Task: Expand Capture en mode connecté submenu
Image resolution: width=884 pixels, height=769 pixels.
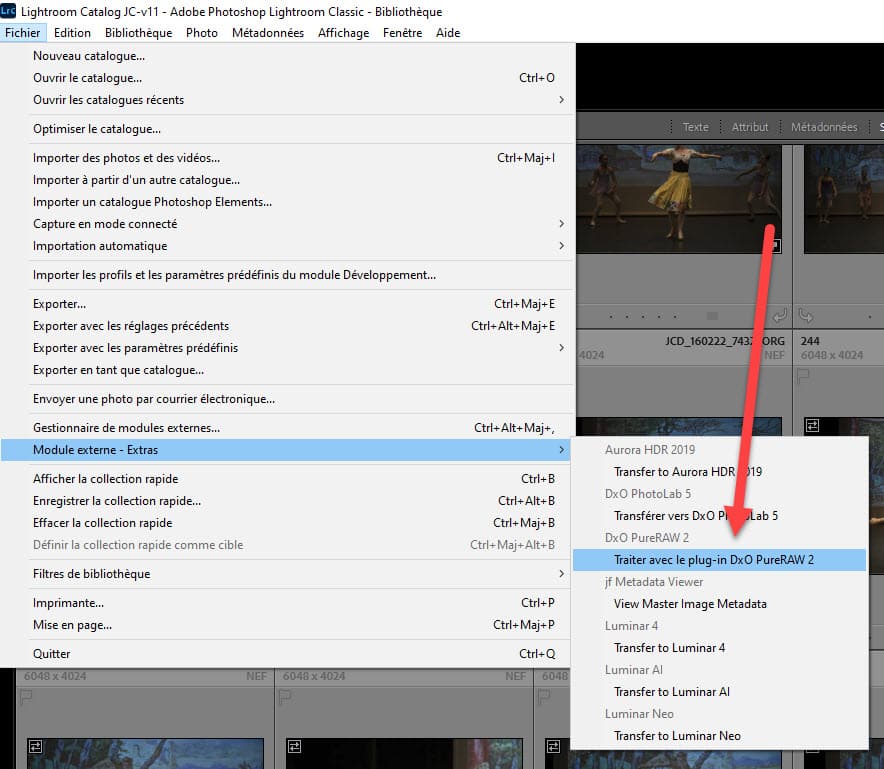Action: pos(288,224)
